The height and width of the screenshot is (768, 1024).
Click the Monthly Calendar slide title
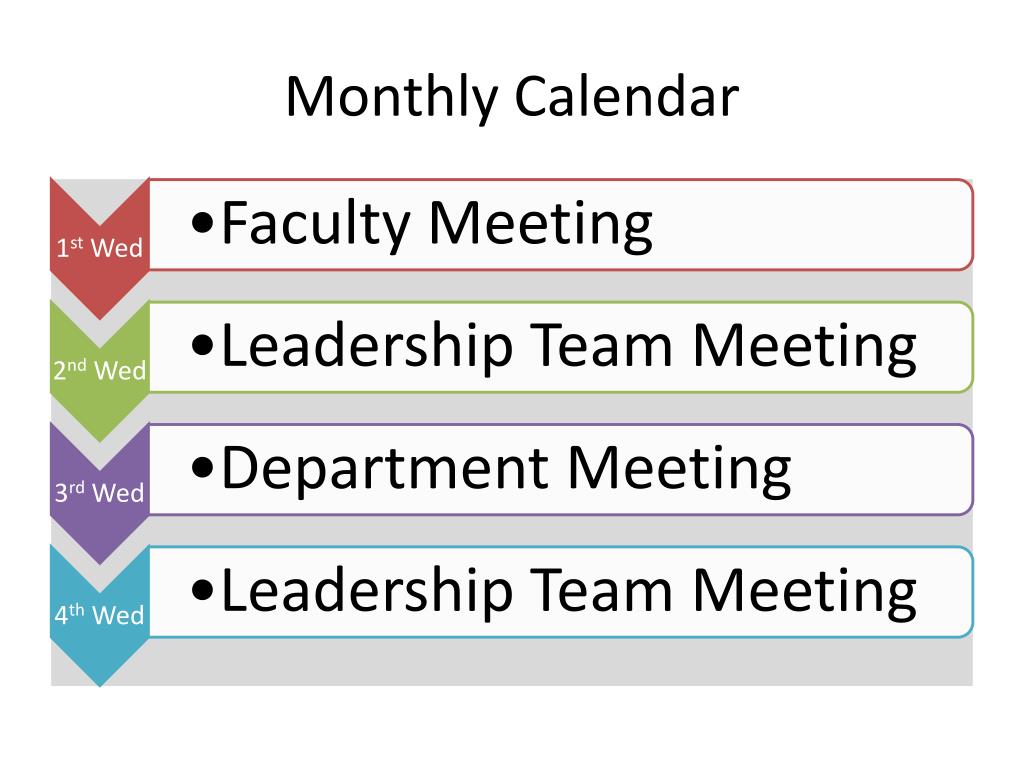pyautogui.click(x=512, y=97)
